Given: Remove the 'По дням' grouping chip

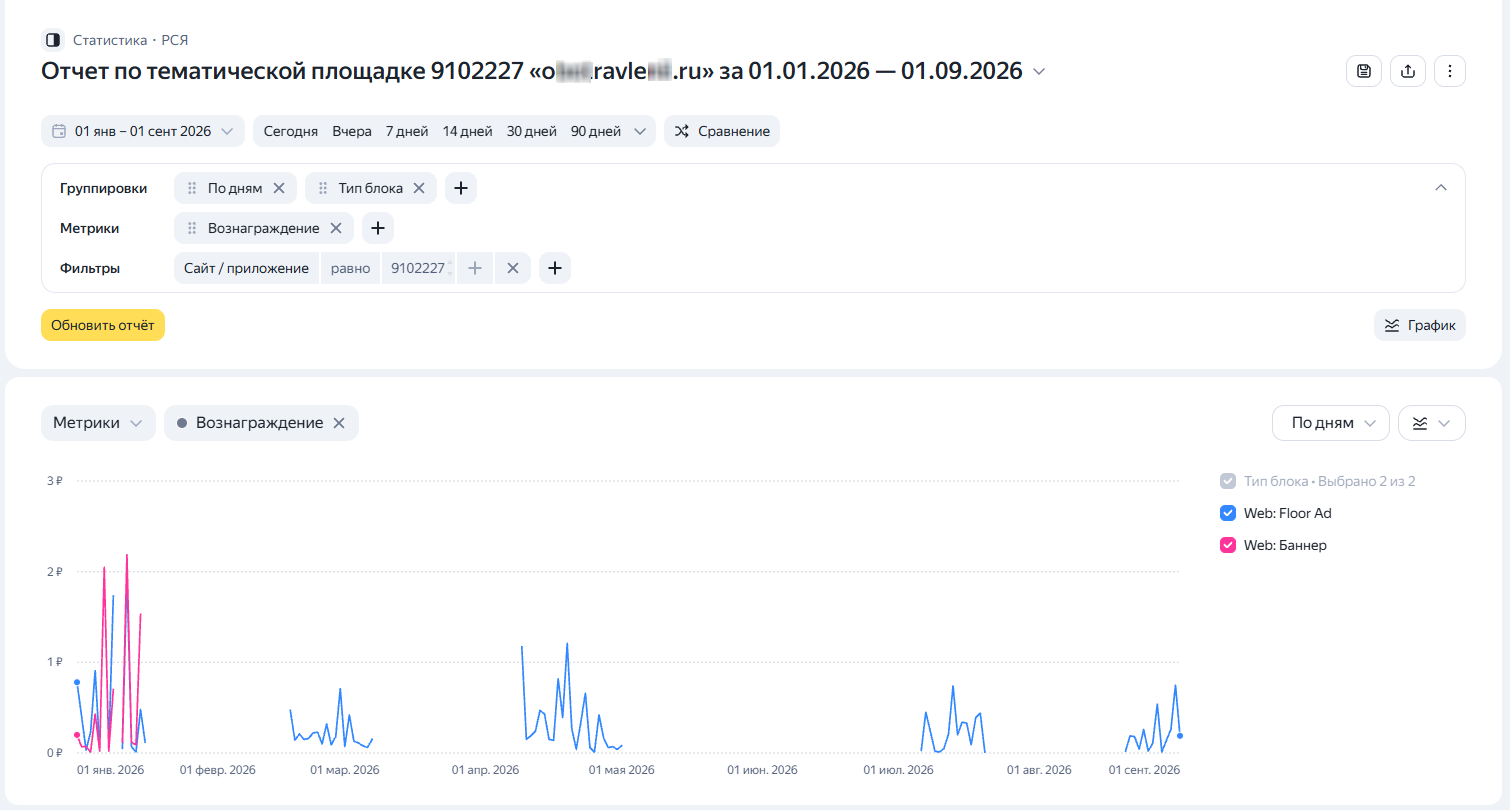Looking at the screenshot, I should (279, 188).
